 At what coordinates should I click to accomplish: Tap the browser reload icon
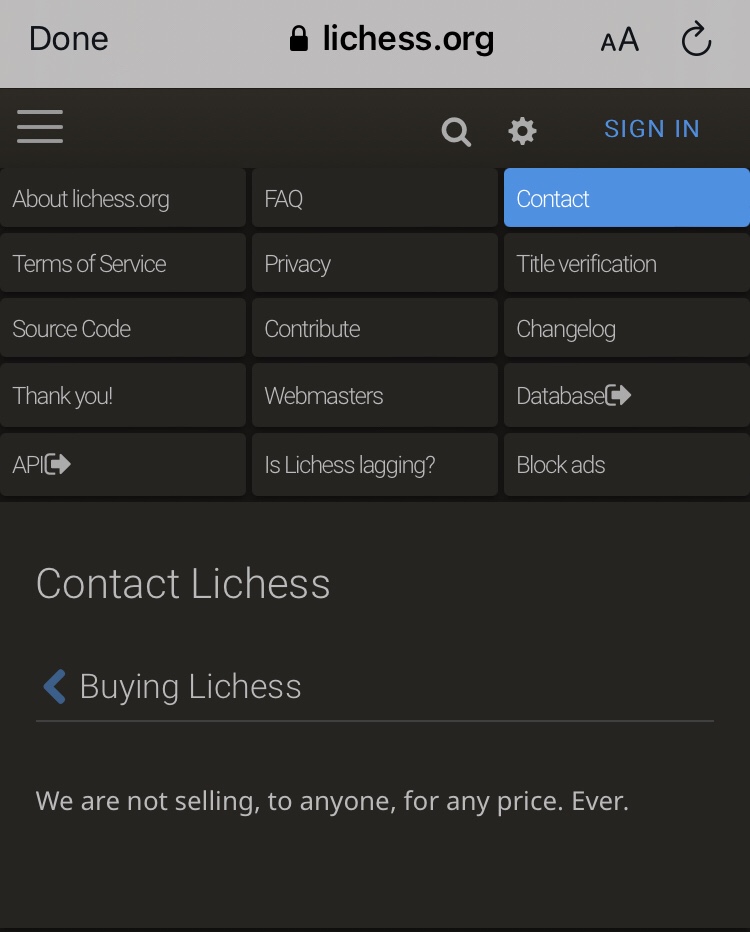click(x=696, y=40)
